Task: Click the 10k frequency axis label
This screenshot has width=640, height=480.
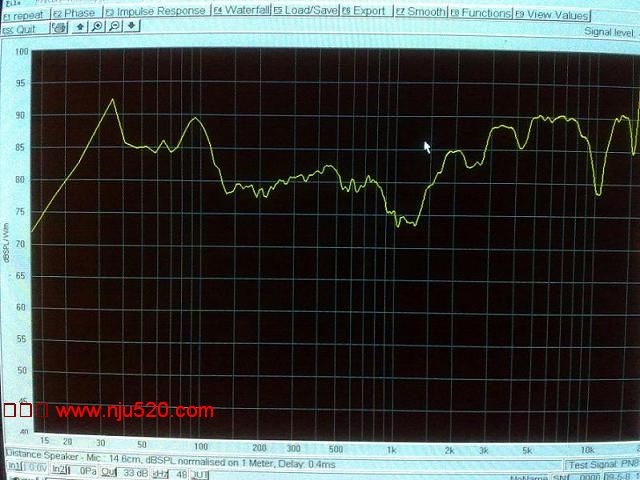Action: pyautogui.click(x=588, y=450)
